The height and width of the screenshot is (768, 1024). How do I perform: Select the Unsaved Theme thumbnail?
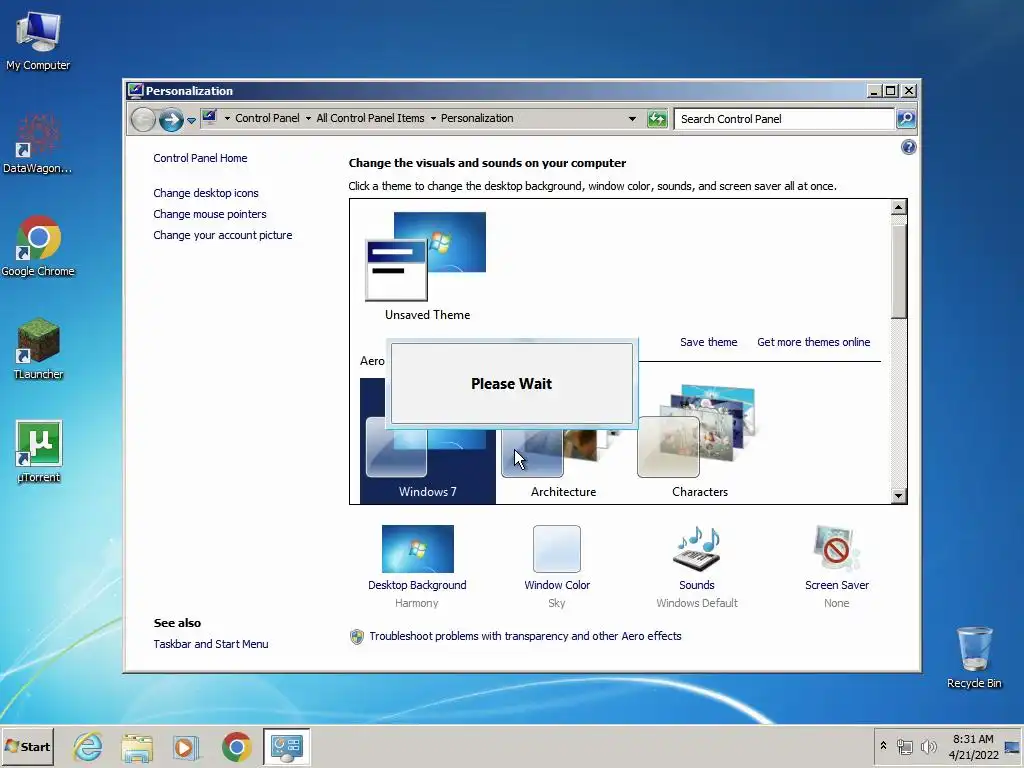pos(427,266)
